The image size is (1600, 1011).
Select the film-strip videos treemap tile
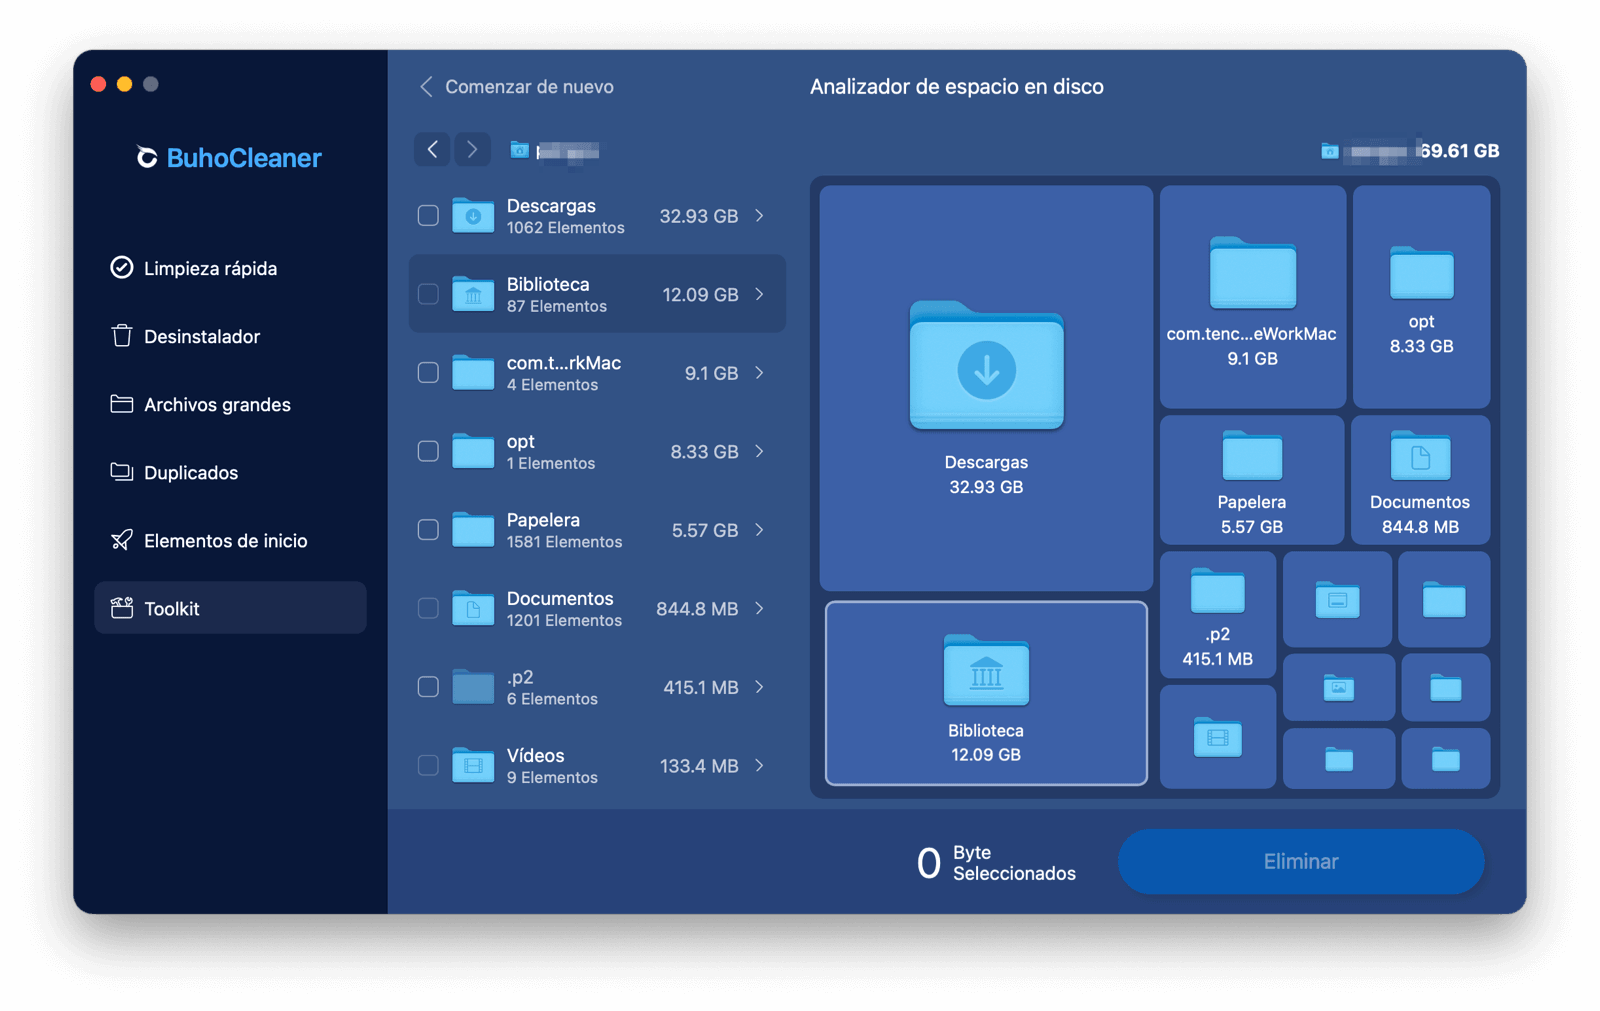1217,737
